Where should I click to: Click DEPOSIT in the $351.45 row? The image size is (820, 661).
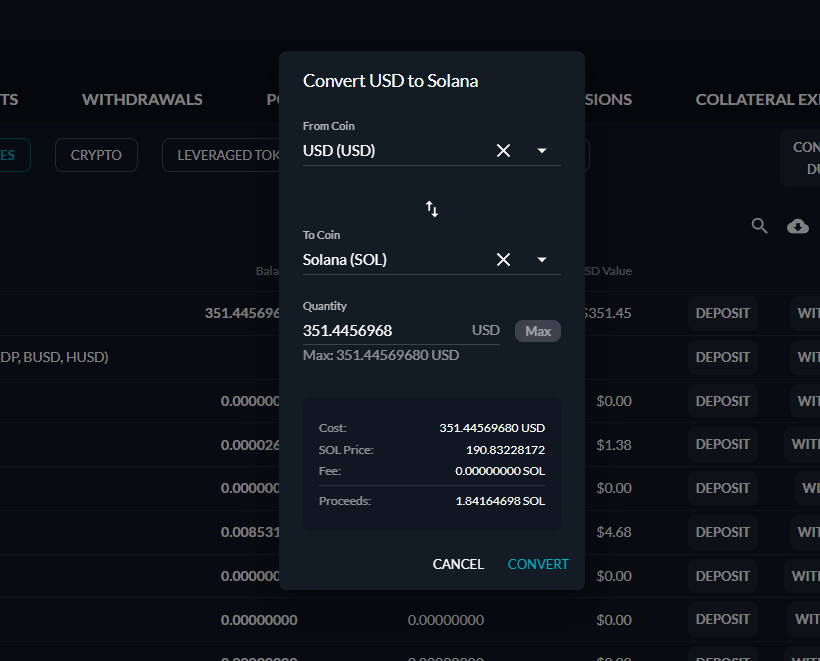pos(723,313)
